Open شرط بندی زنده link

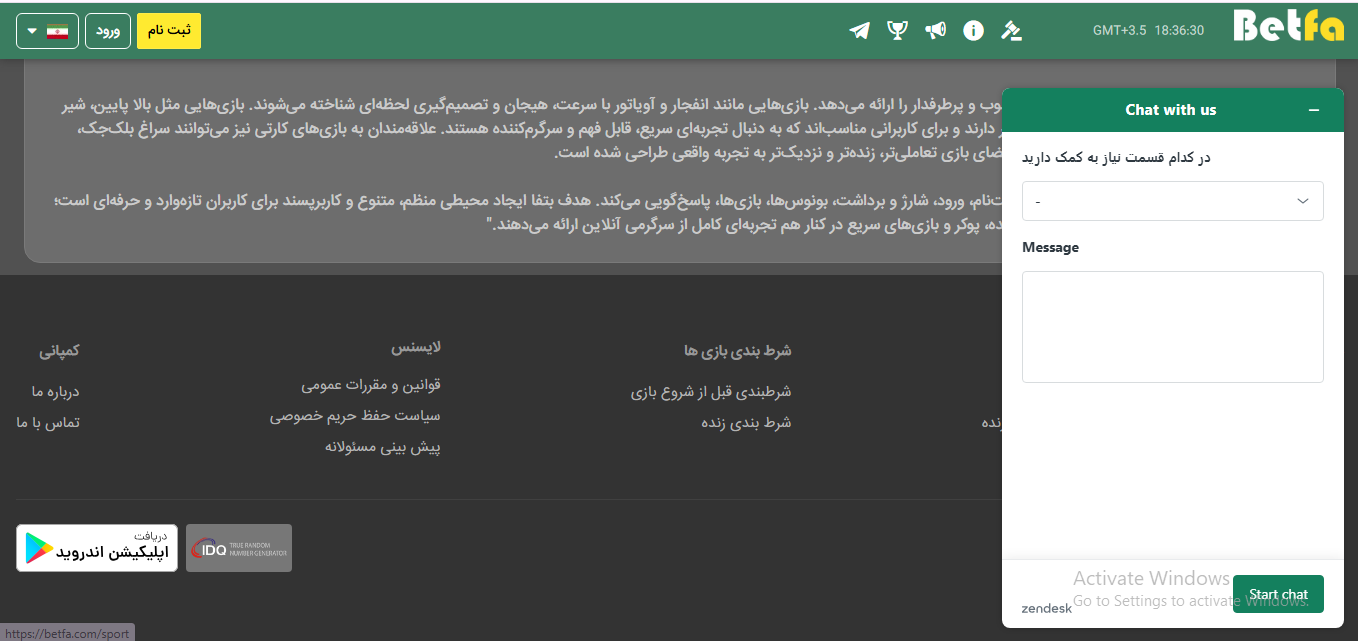click(x=746, y=423)
